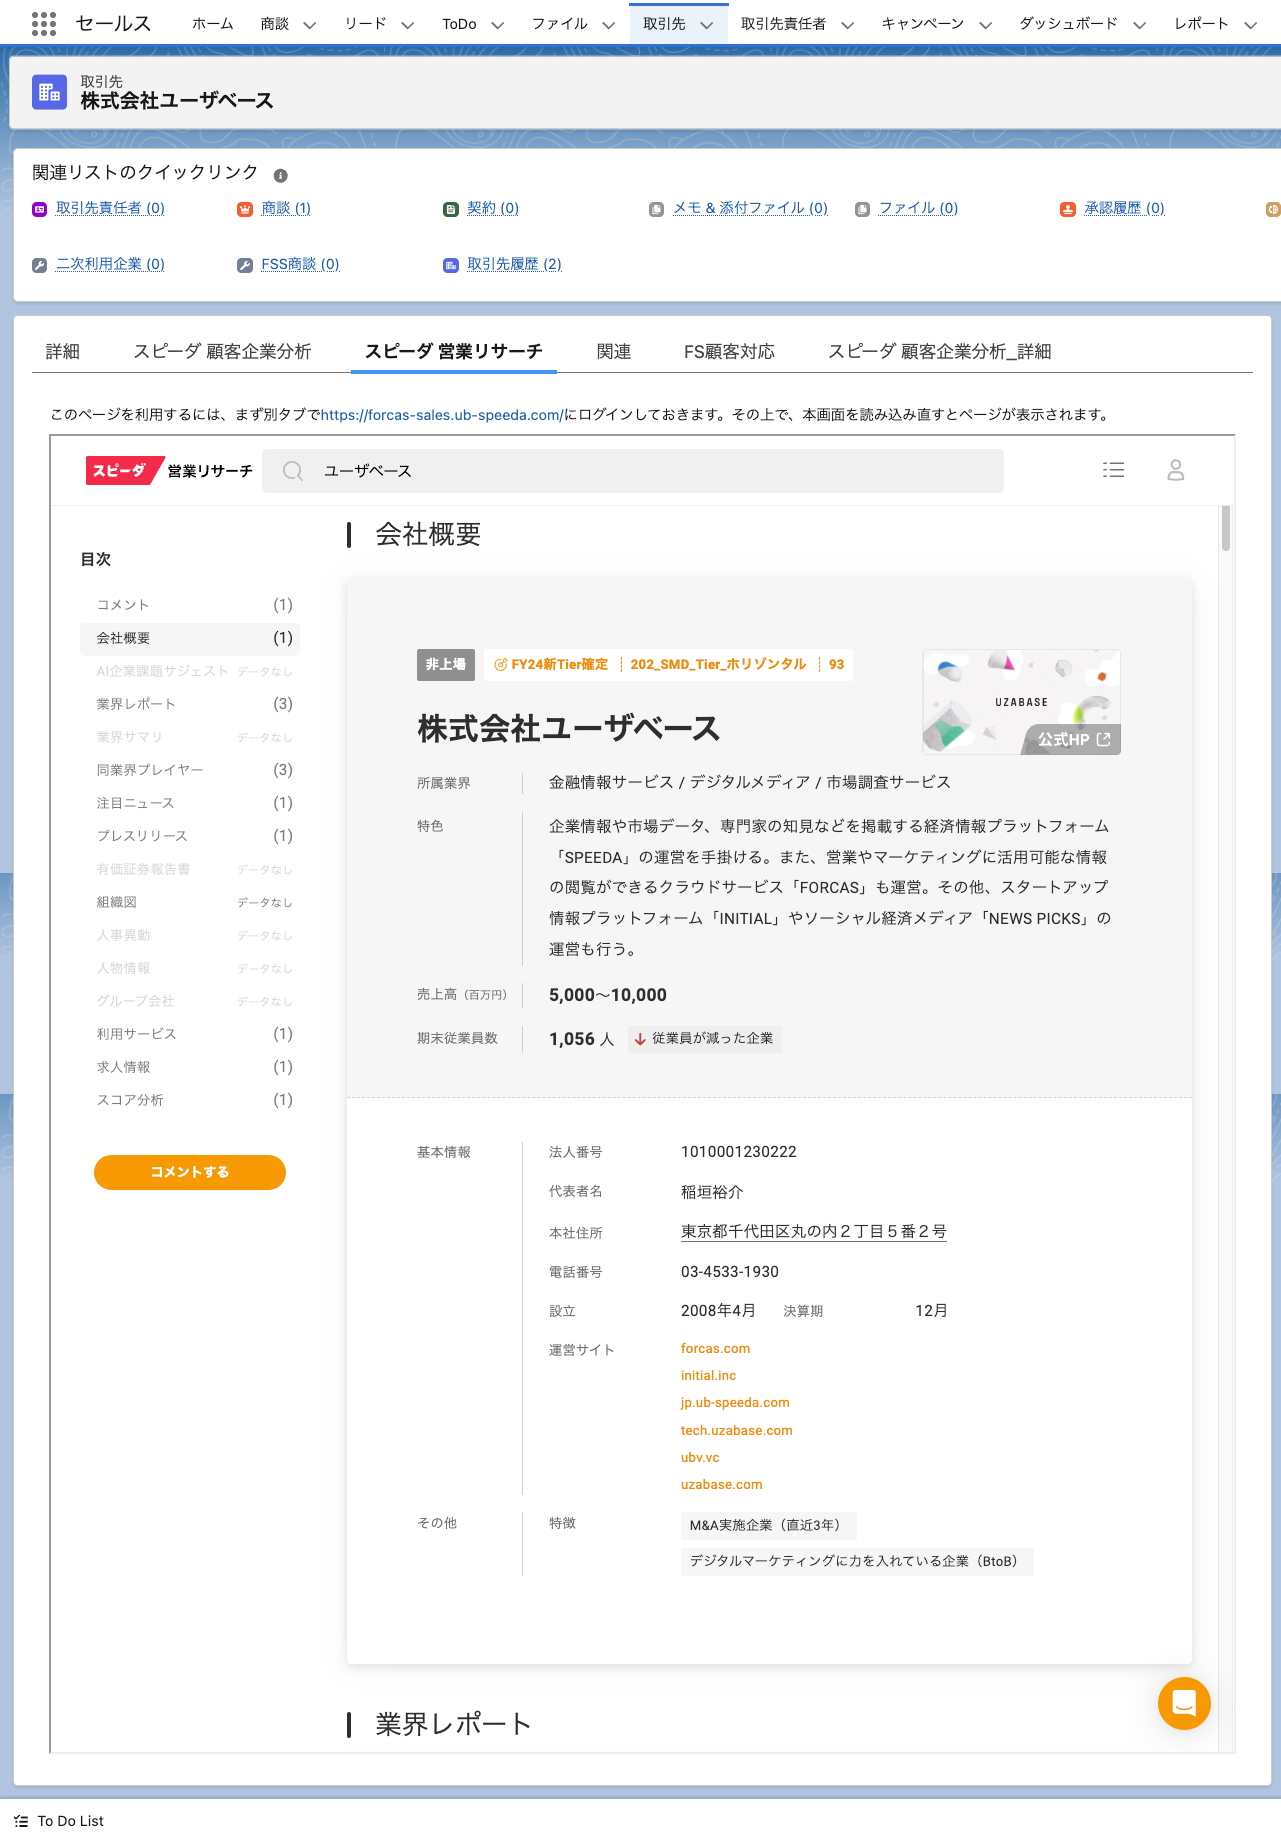The height and width of the screenshot is (1843, 1281).
Task: Switch to the 関連 tab
Action: (x=614, y=352)
